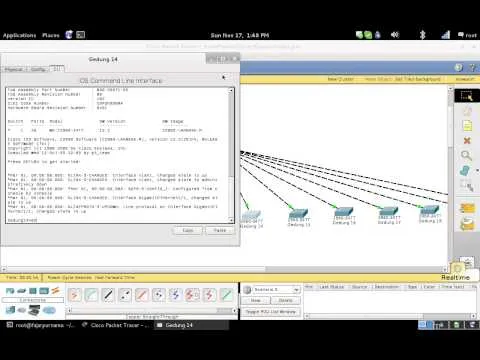Image resolution: width=480 pixels, height=360 pixels.
Task: Choose the Routers device category icon
Action: tap(10, 291)
